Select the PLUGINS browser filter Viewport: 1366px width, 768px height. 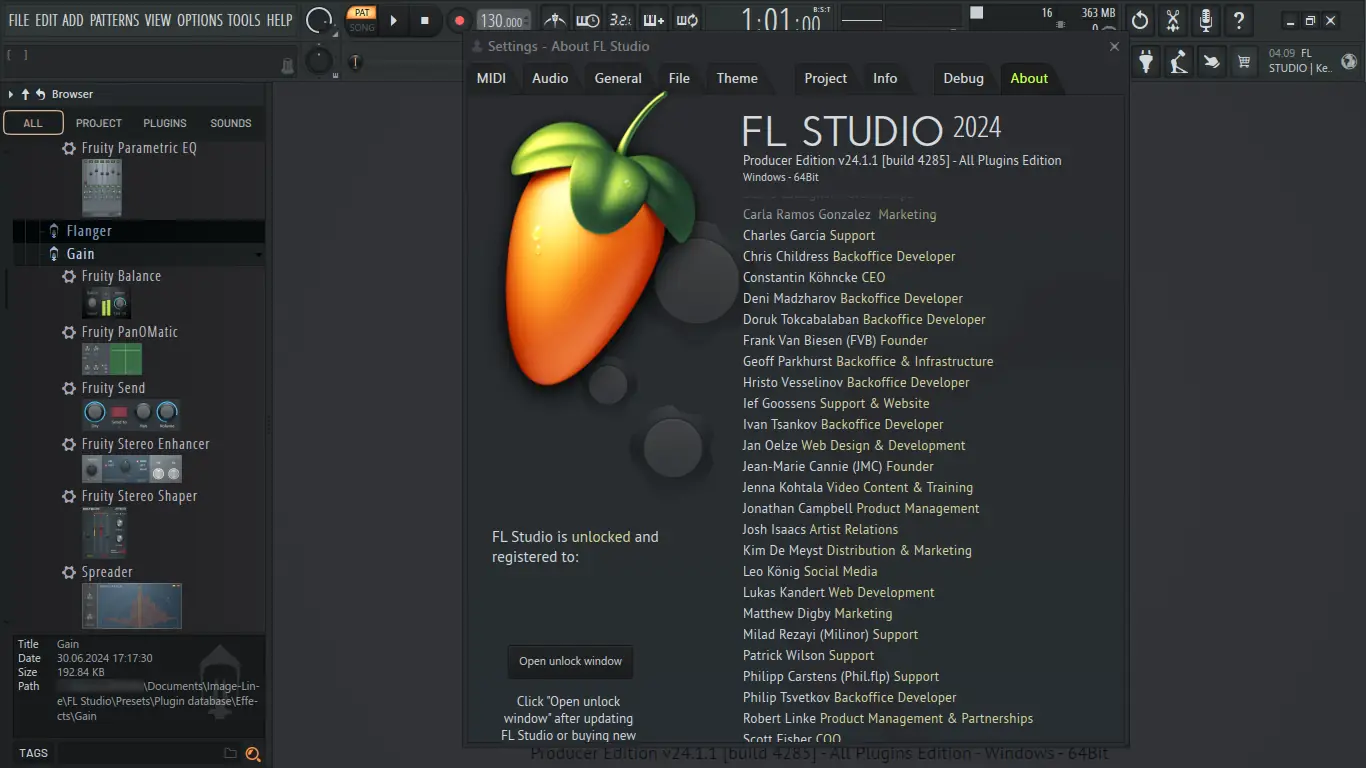(x=165, y=123)
